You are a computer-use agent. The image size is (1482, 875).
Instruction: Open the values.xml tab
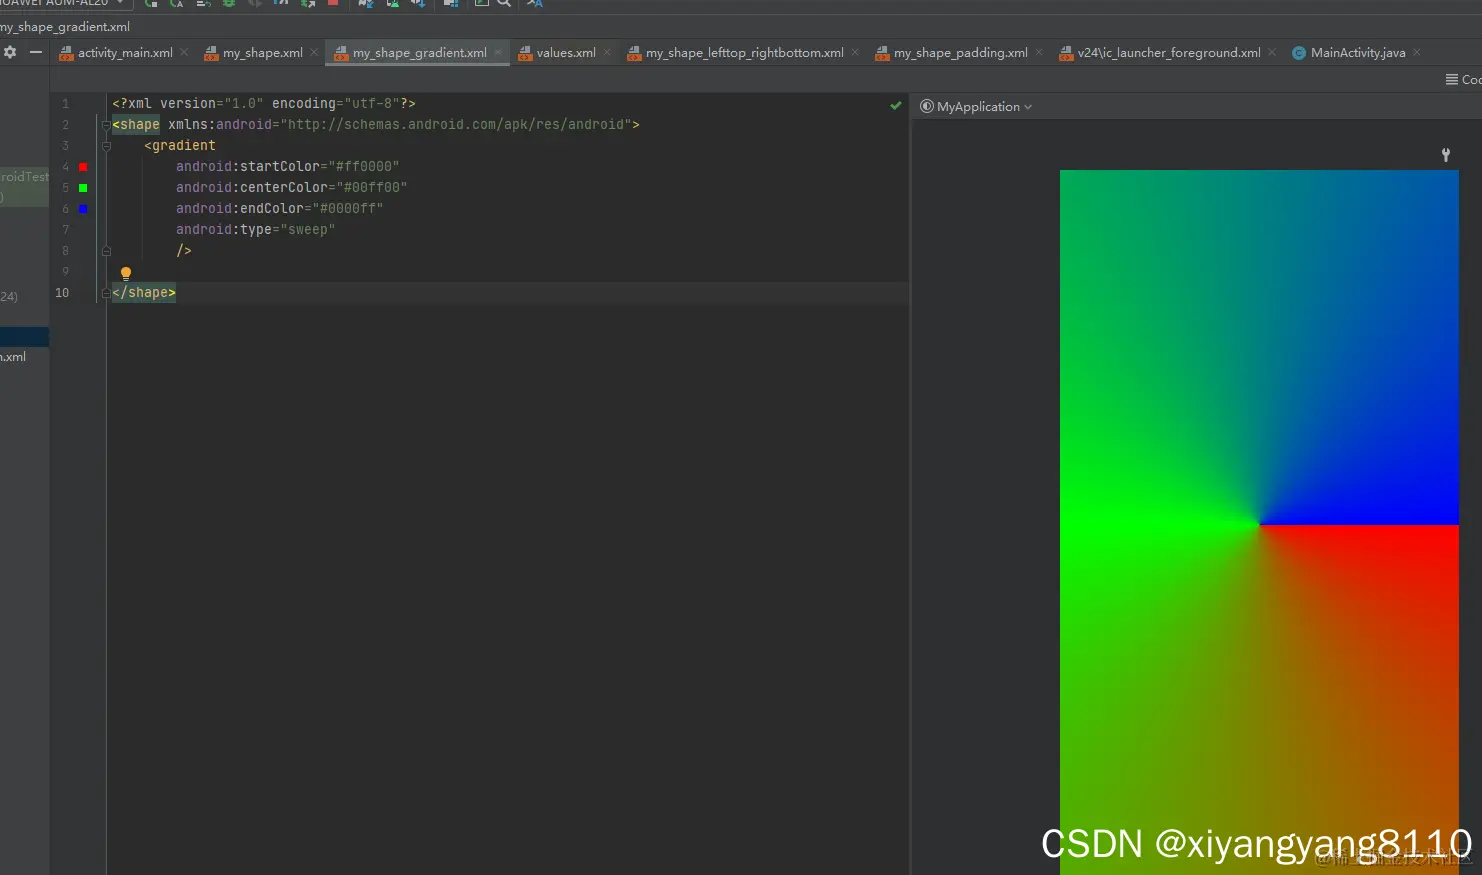pos(566,53)
